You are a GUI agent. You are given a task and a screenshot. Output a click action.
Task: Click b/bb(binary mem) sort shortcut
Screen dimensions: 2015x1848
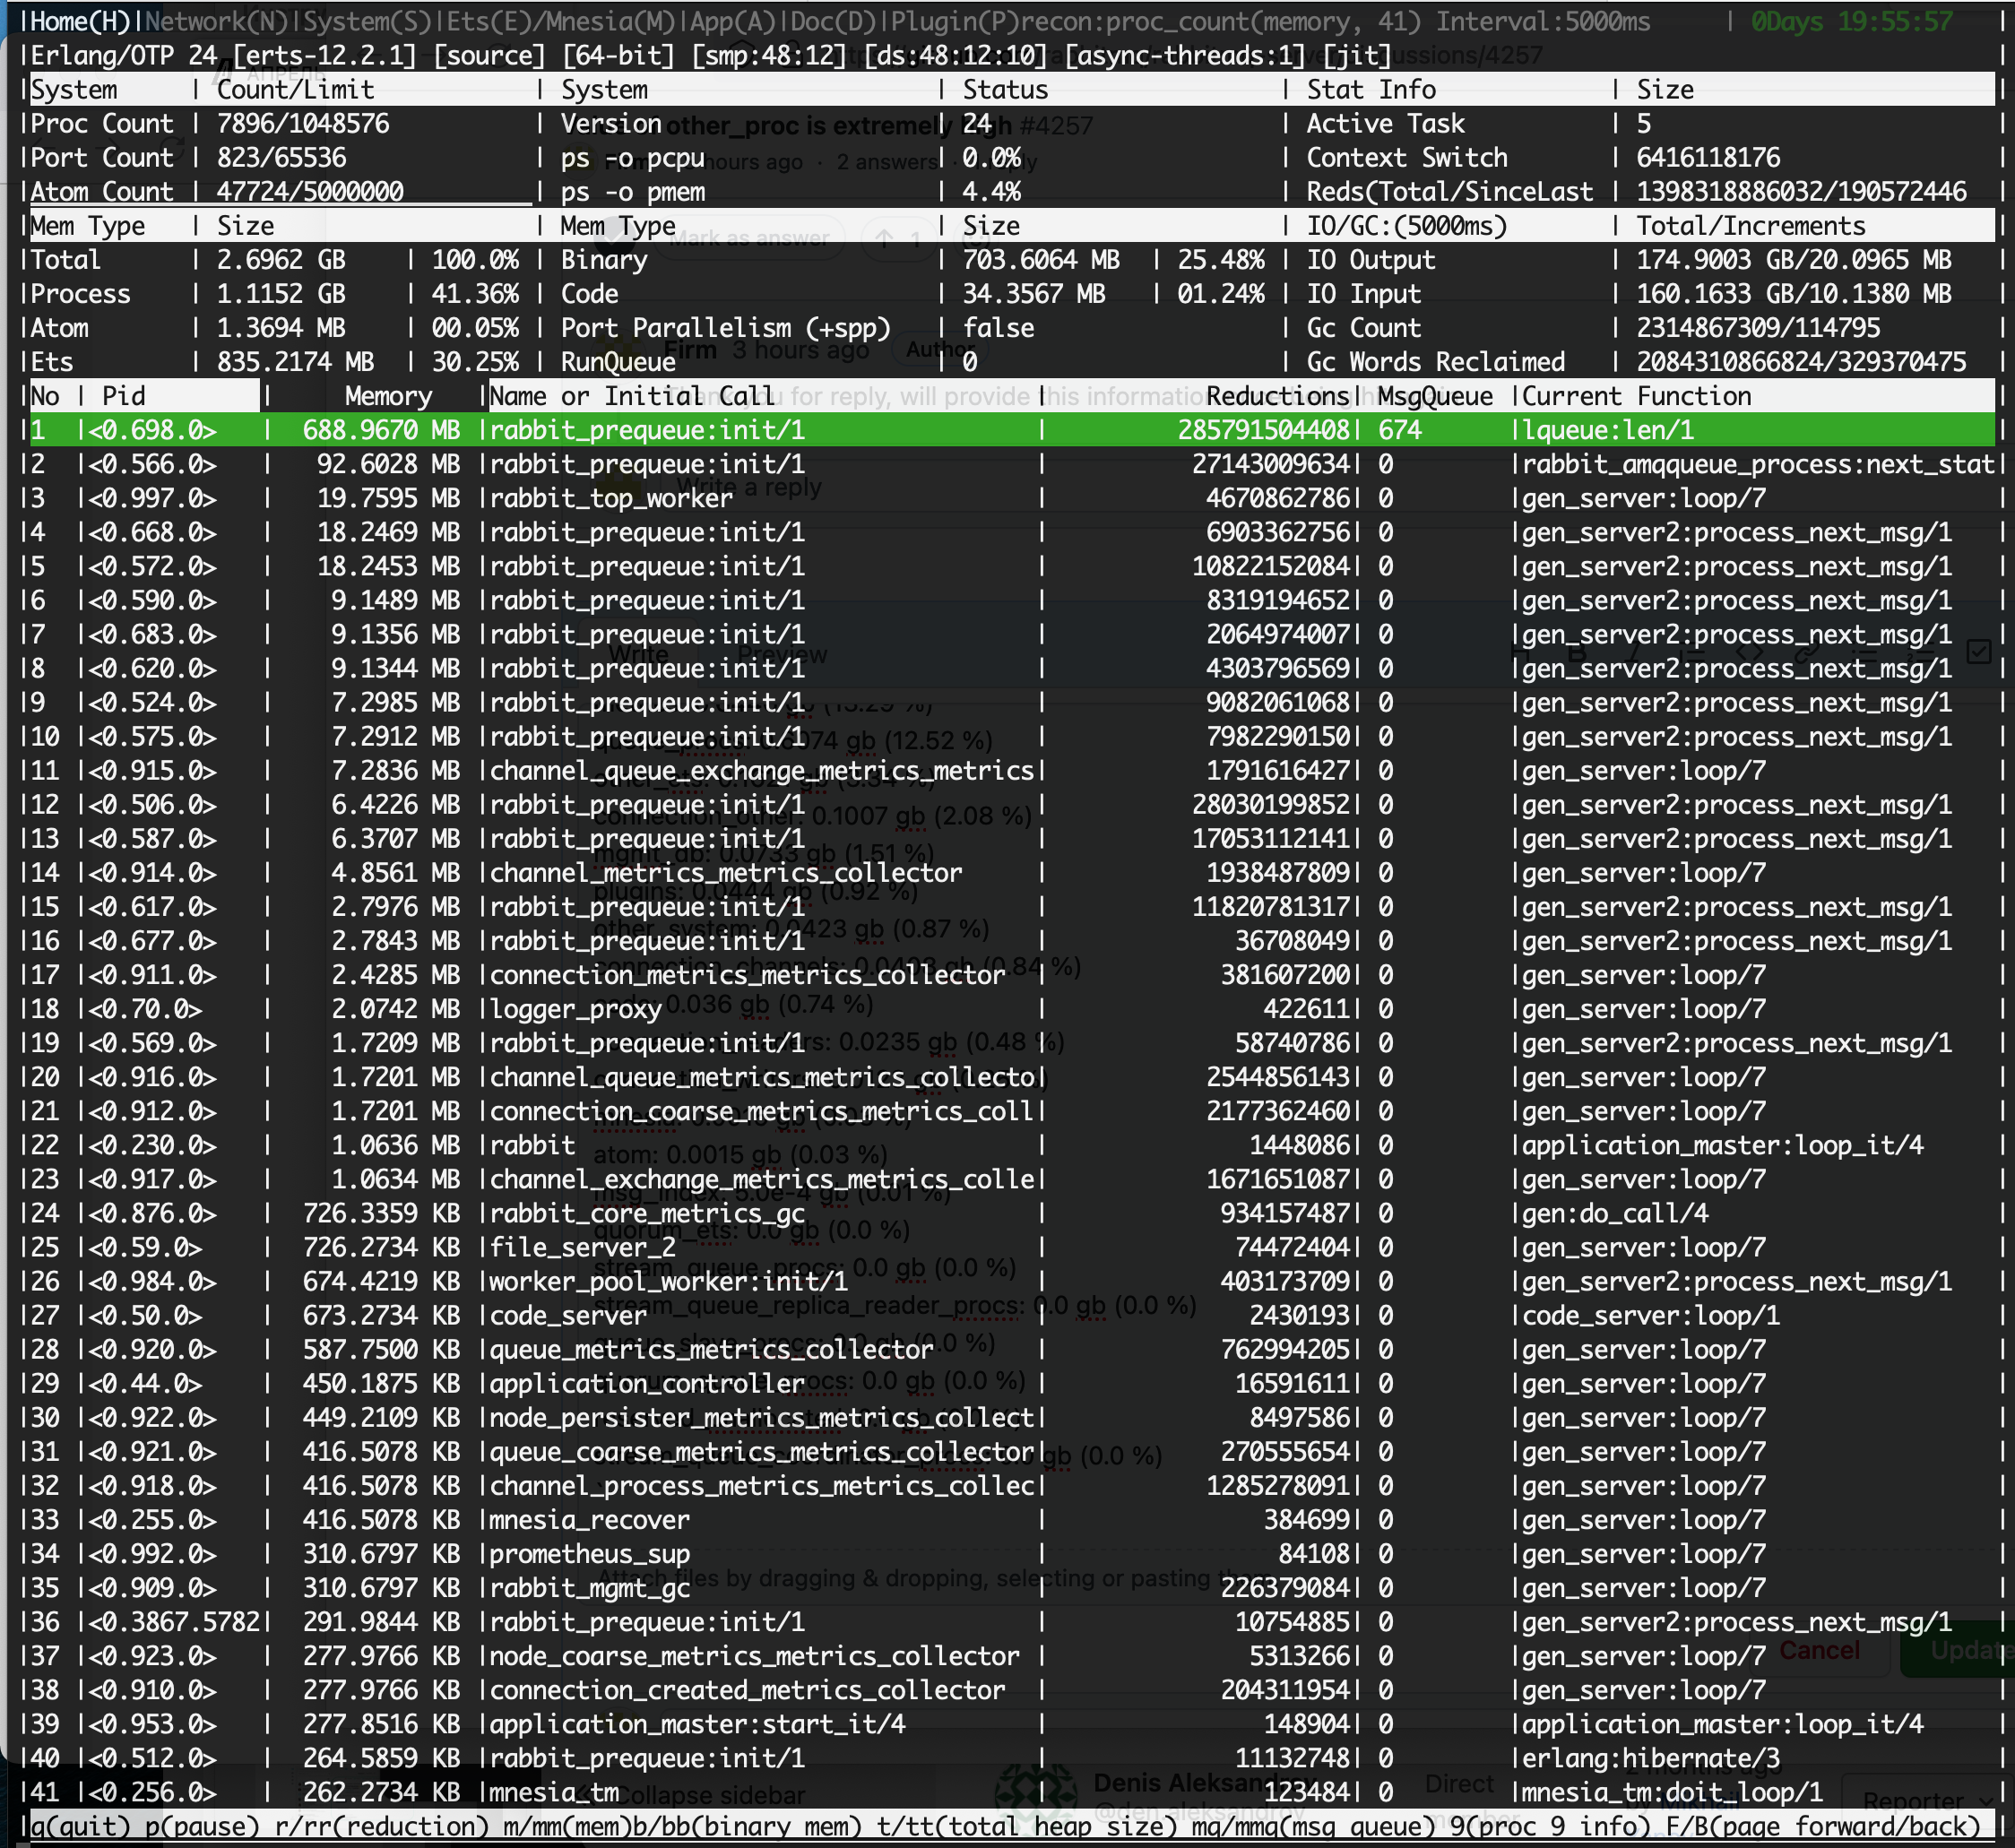pyautogui.click(x=748, y=1827)
